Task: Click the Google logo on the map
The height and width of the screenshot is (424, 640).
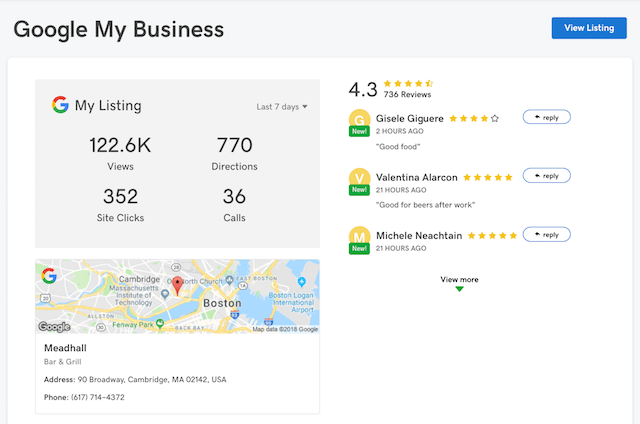Action: click(49, 276)
